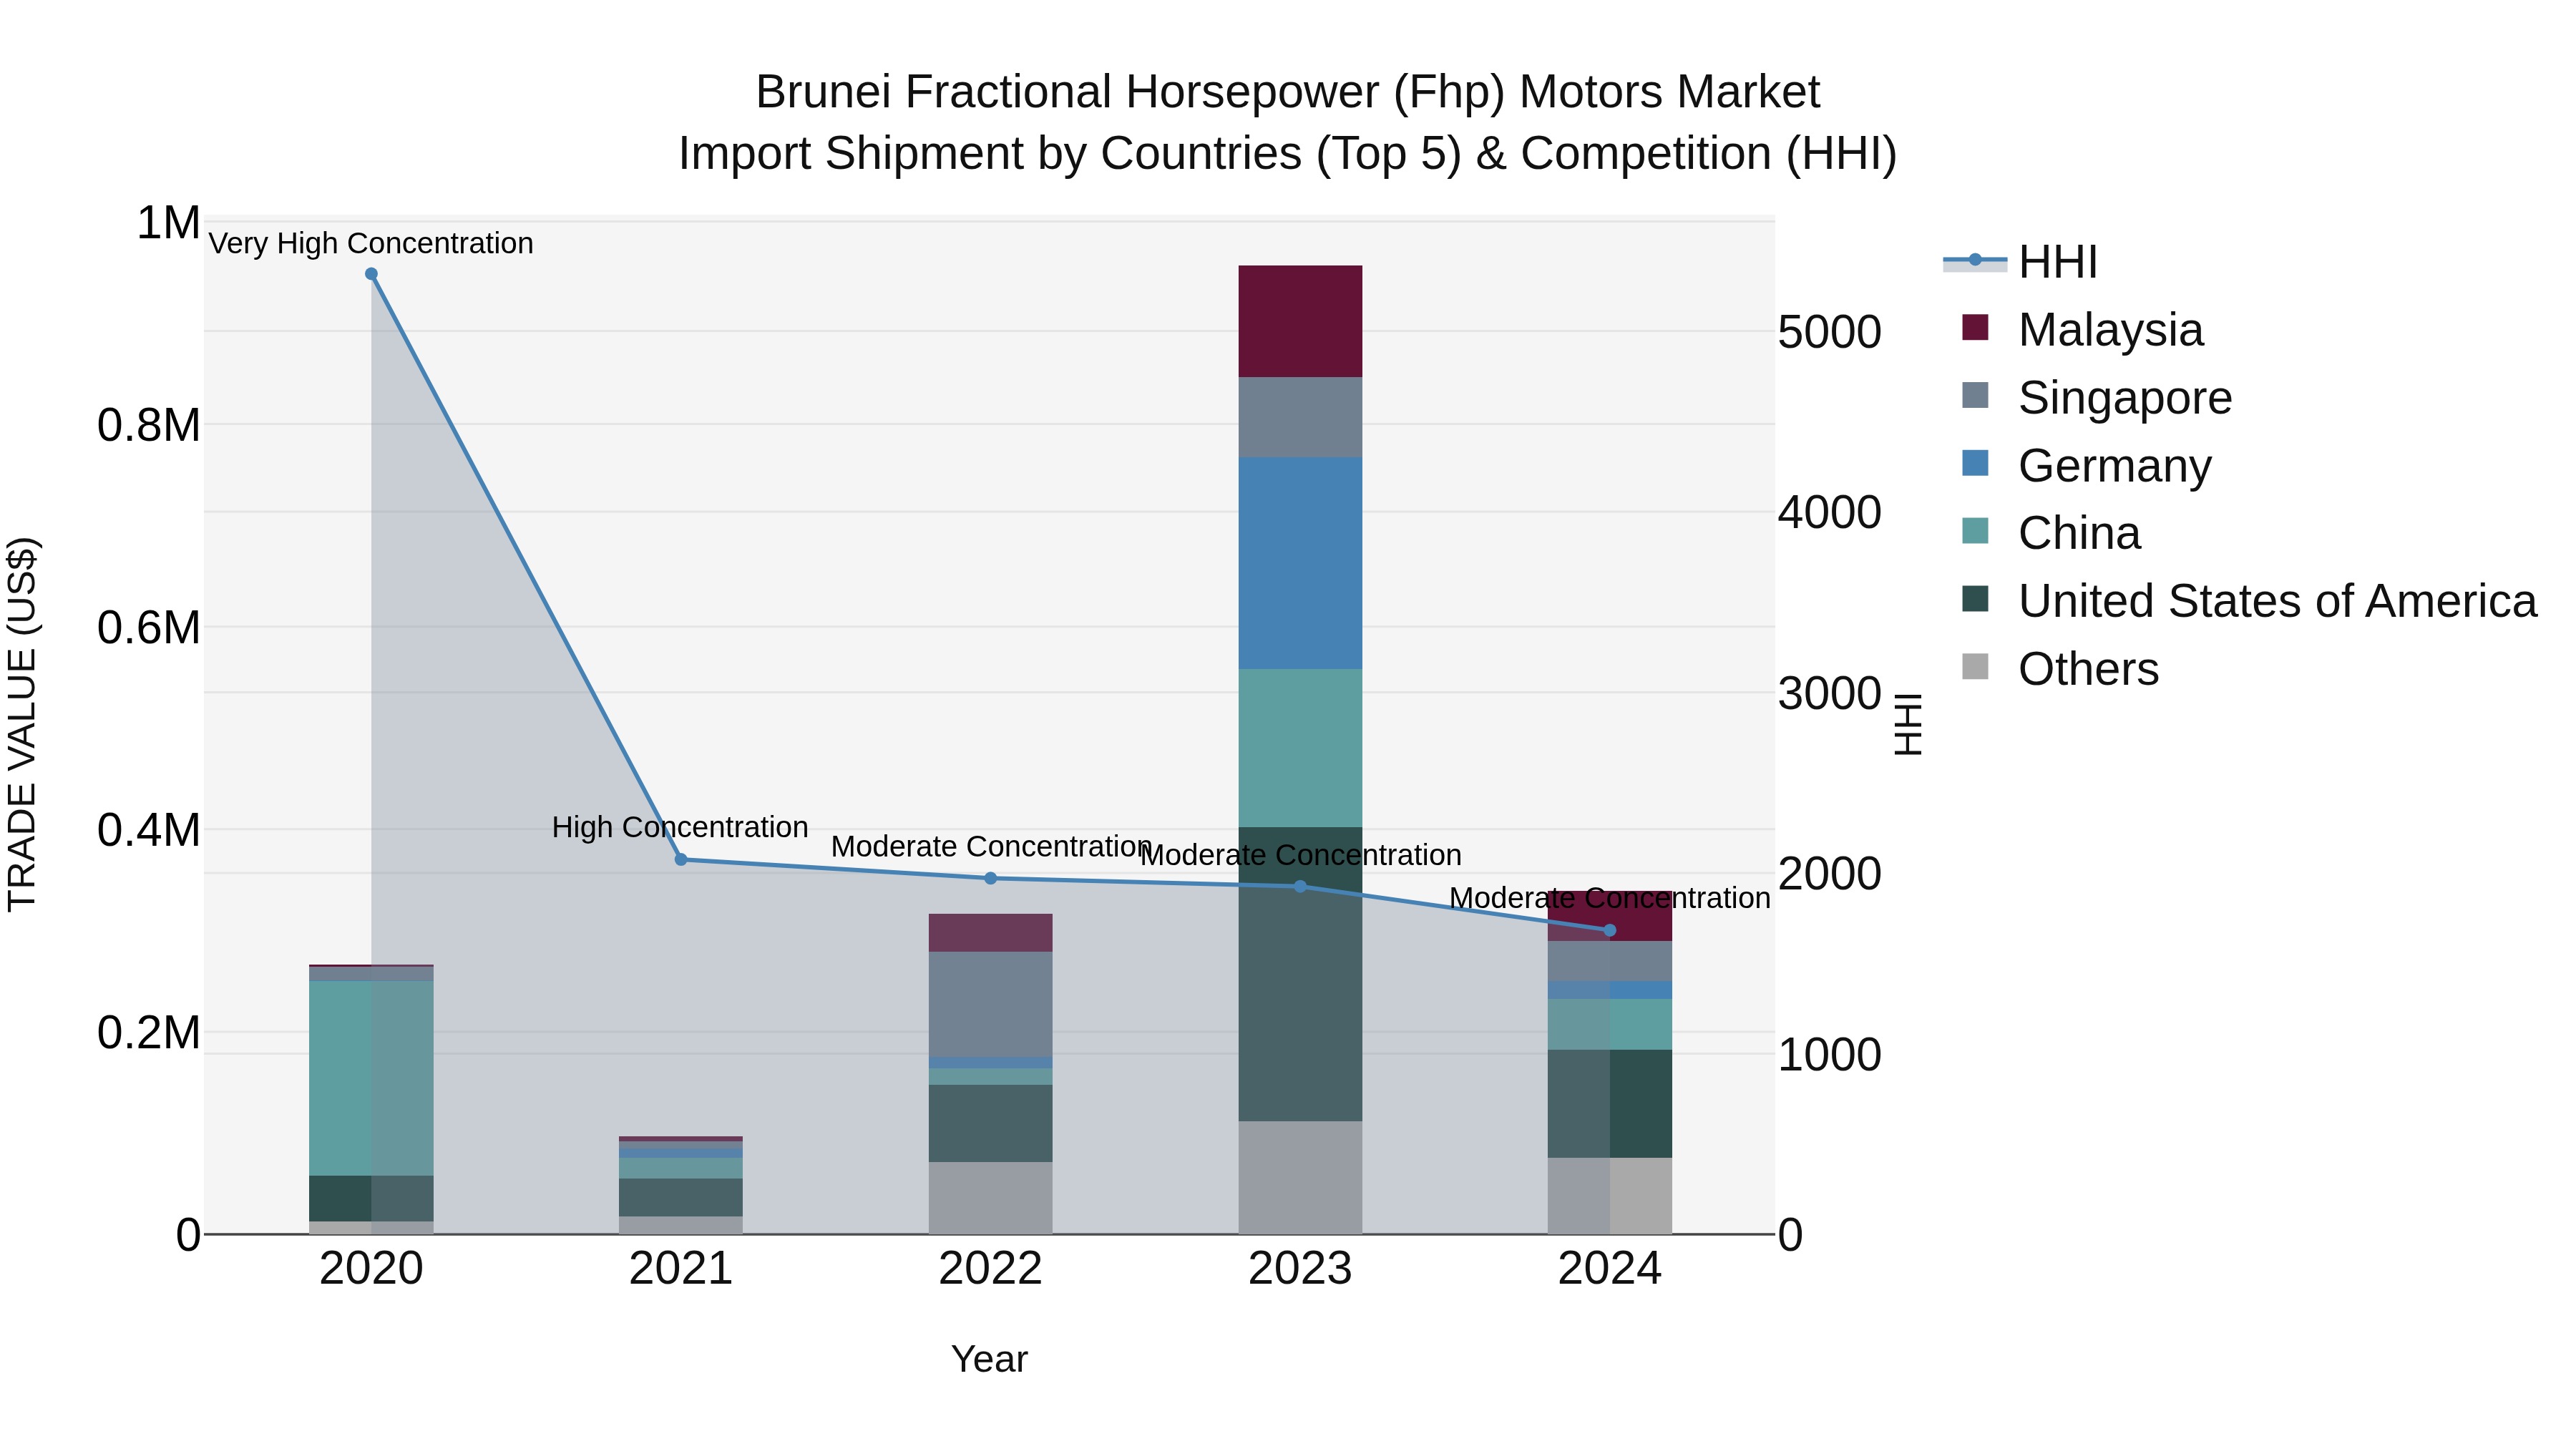Click the 0.6M left-axis tick label

pyautogui.click(x=149, y=628)
